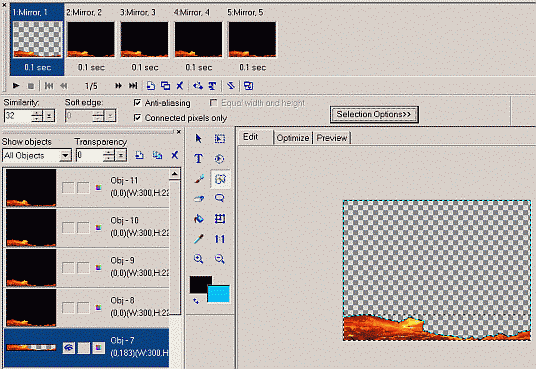Viewport: 536px width, 369px height.
Task: Select the Fill (paint bucket) tool
Action: (x=199, y=219)
